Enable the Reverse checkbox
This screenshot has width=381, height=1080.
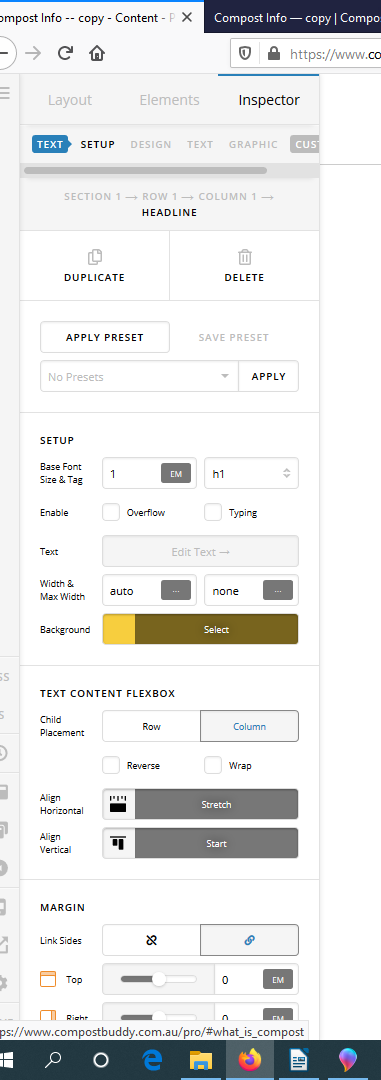click(x=111, y=765)
